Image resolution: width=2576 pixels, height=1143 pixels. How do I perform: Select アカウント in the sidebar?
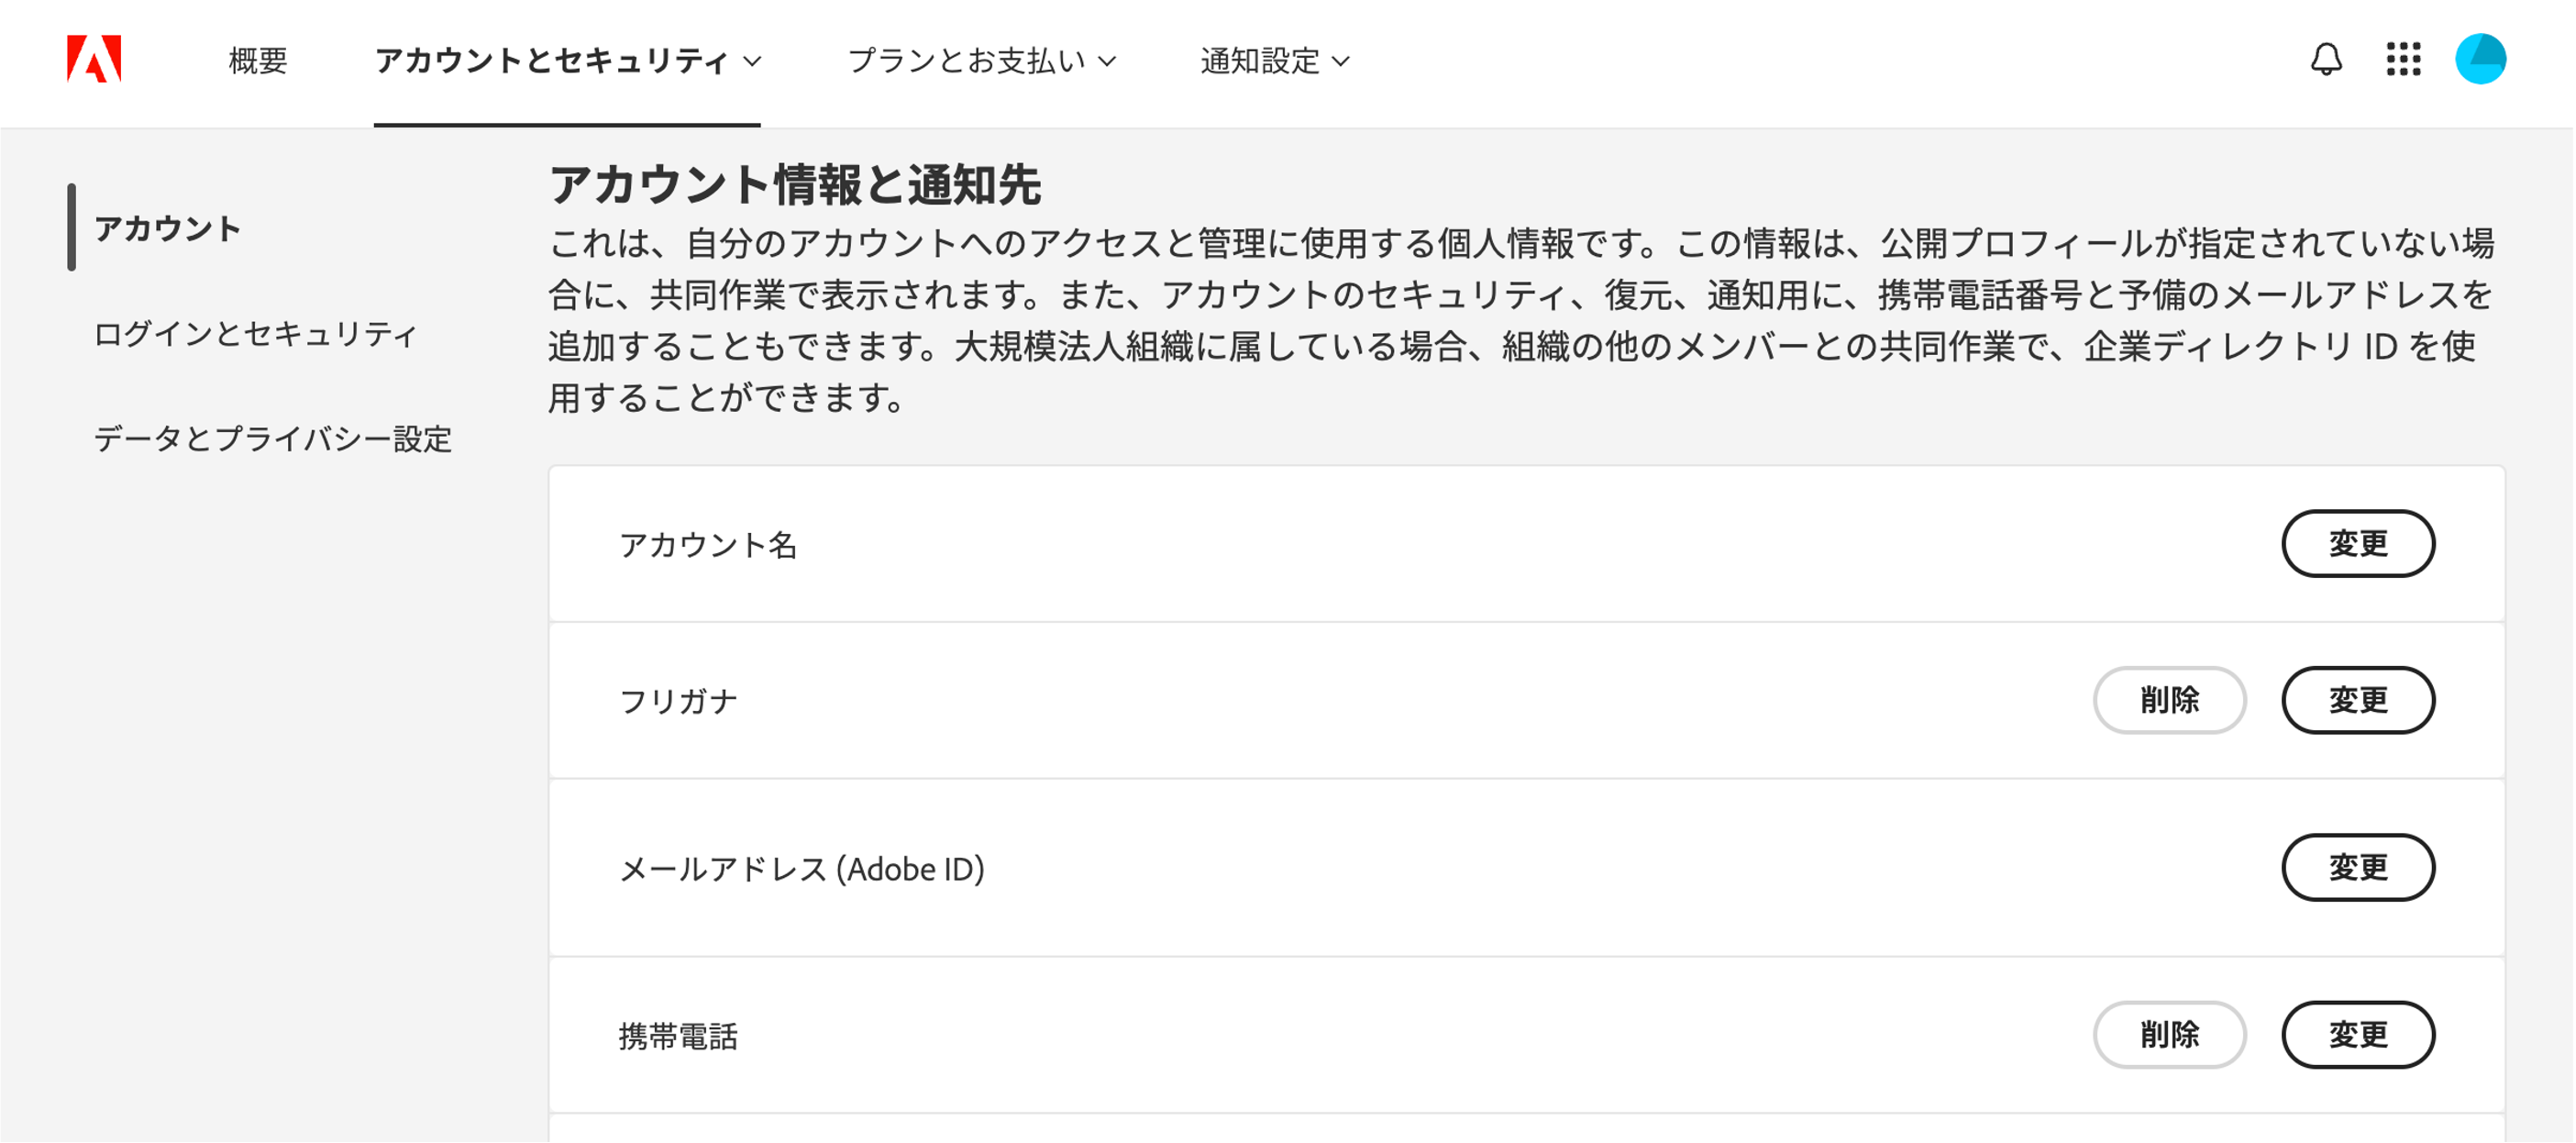(x=168, y=228)
